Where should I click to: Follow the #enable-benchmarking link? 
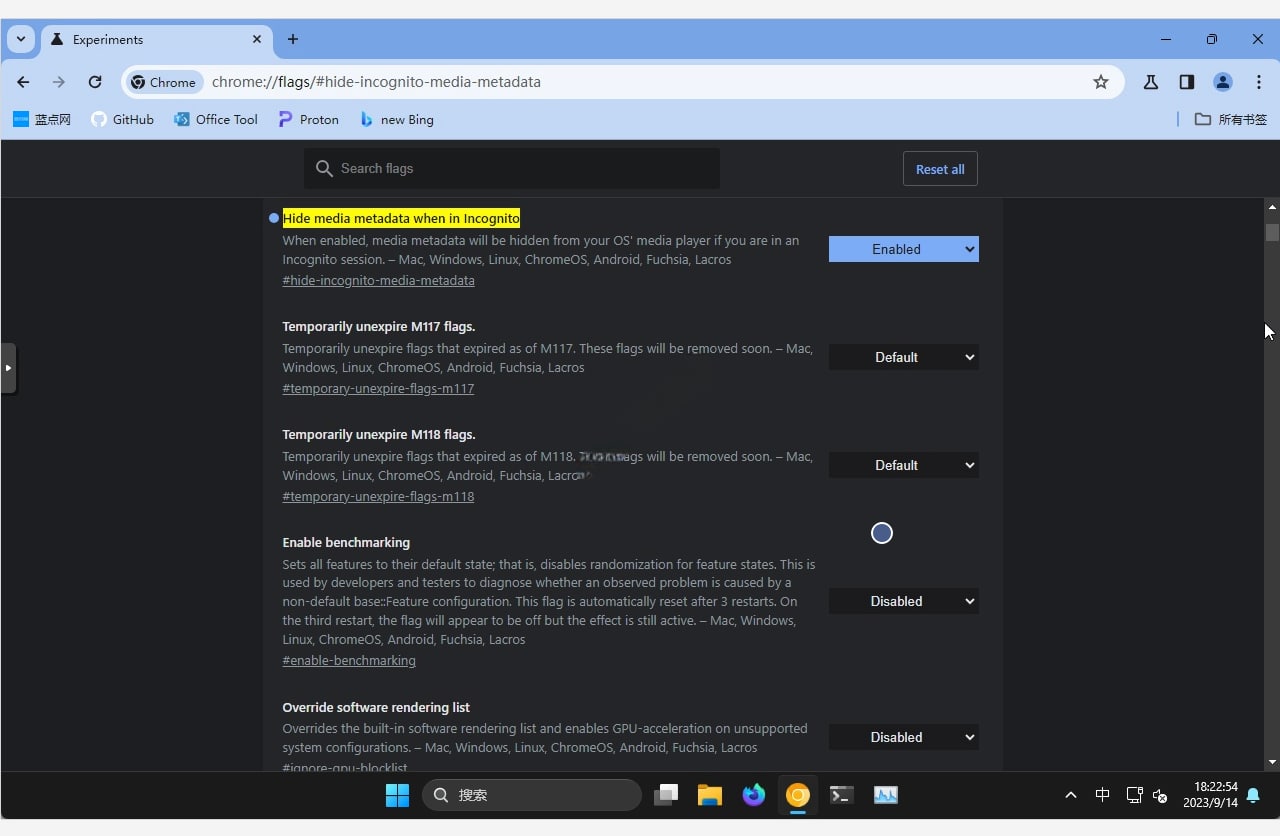click(x=349, y=660)
